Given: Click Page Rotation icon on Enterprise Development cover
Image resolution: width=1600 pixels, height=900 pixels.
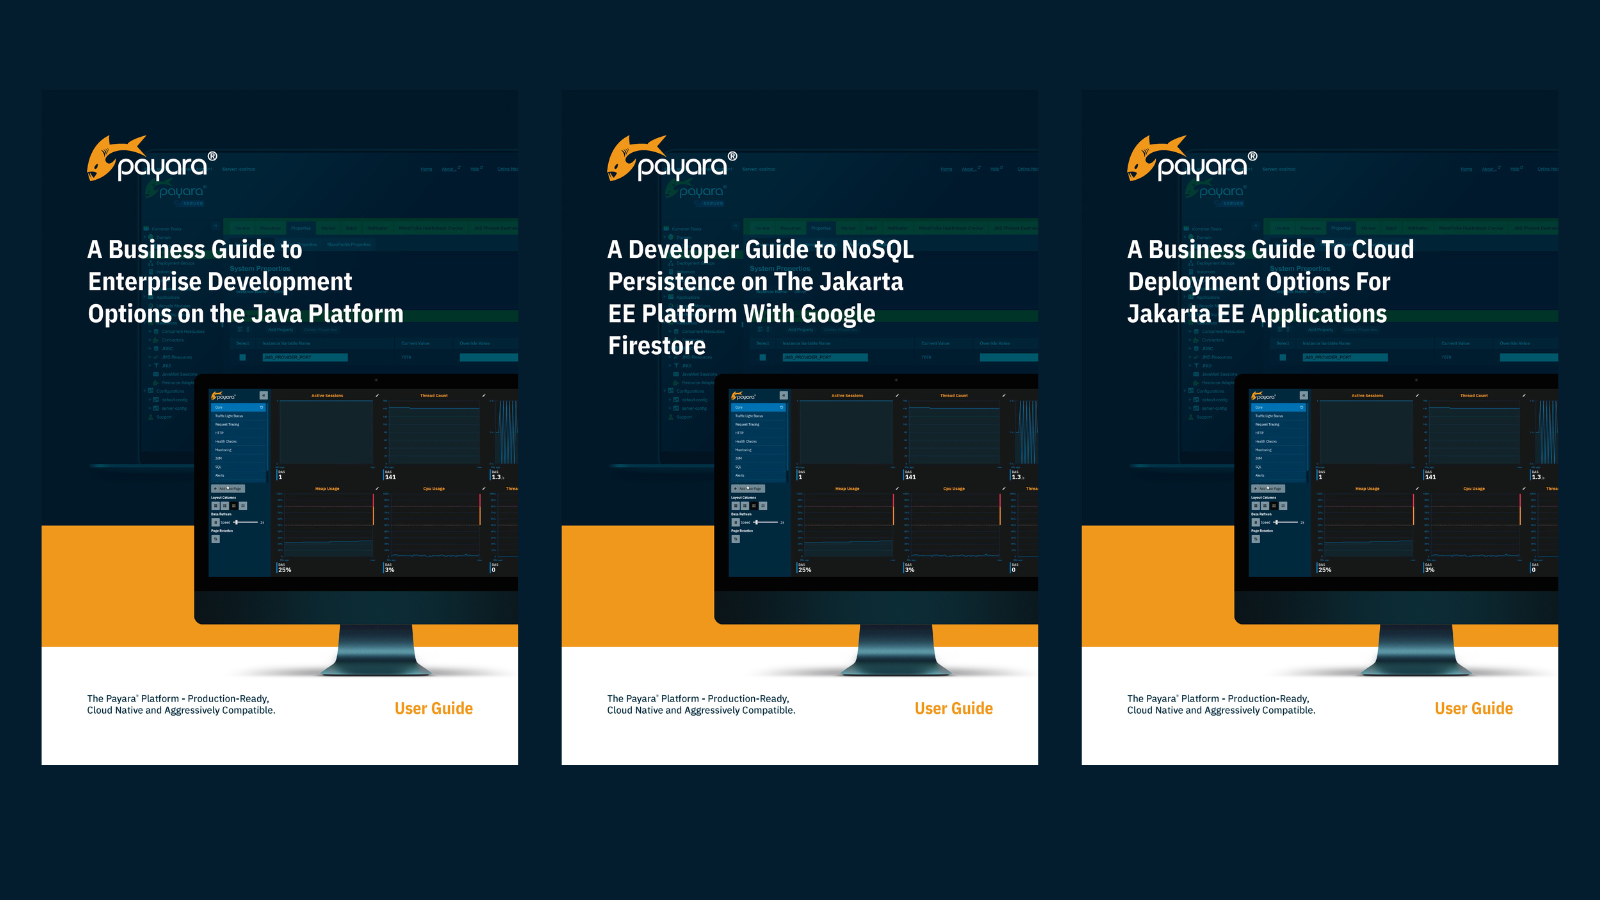Looking at the screenshot, I should pyautogui.click(x=215, y=539).
